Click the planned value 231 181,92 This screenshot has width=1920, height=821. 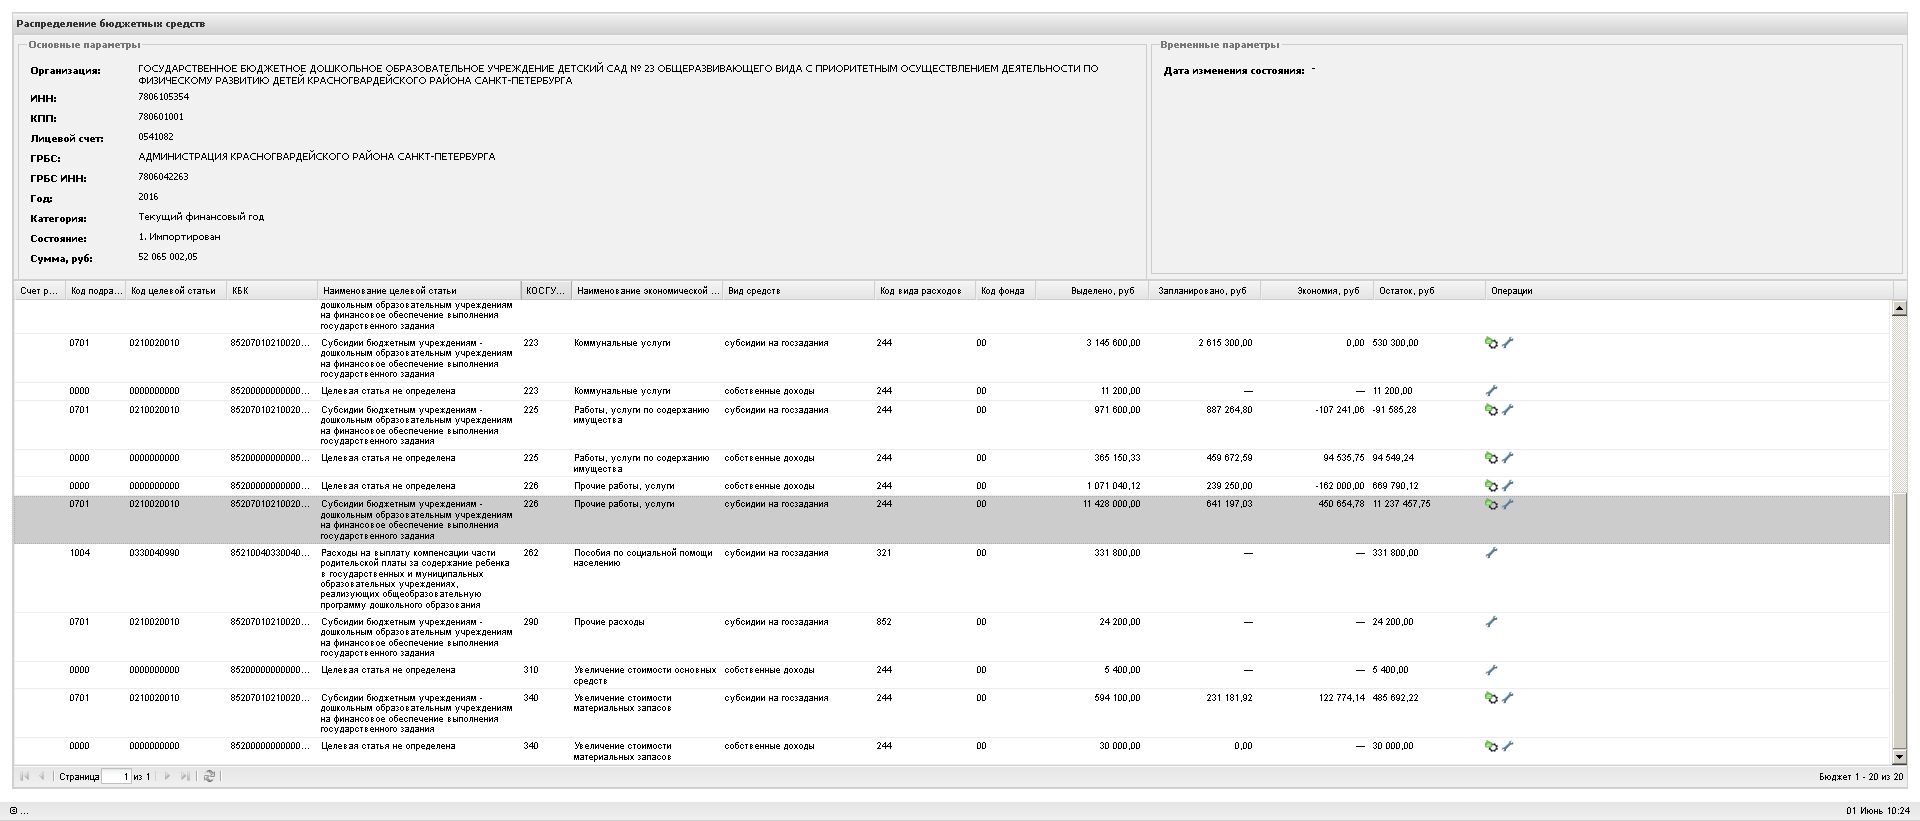[1229, 698]
